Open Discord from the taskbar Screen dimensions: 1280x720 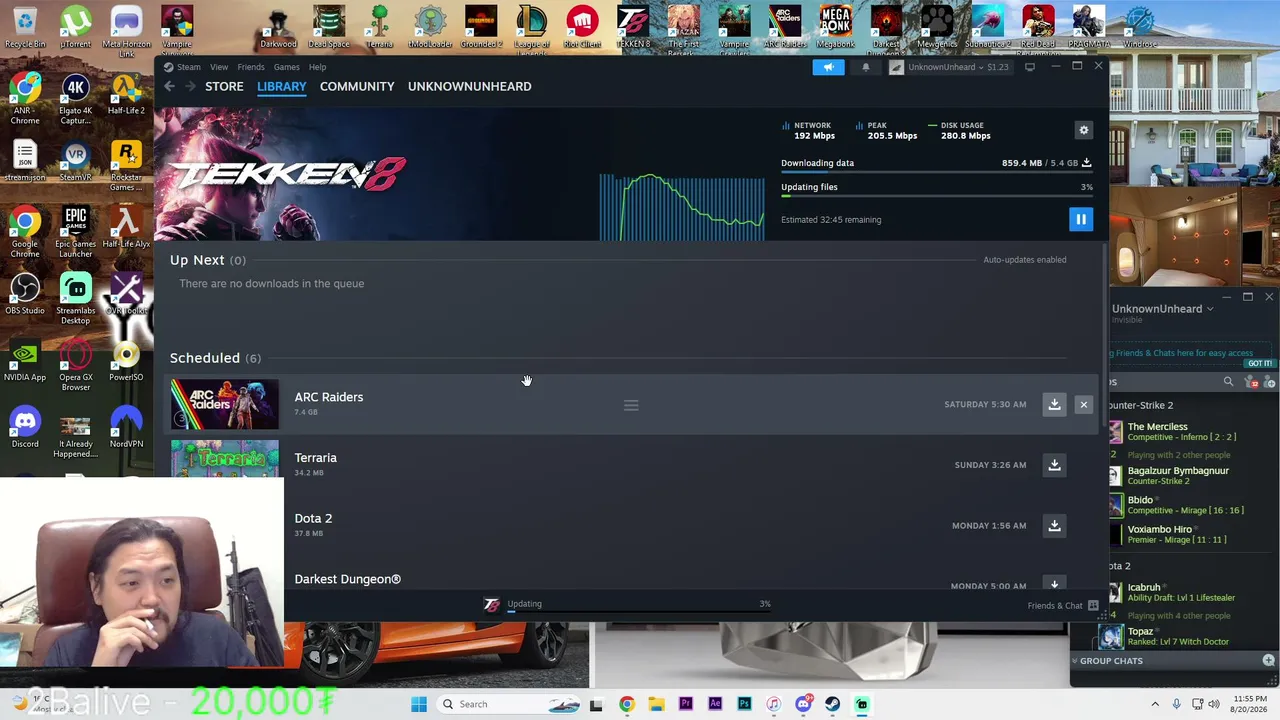click(803, 704)
